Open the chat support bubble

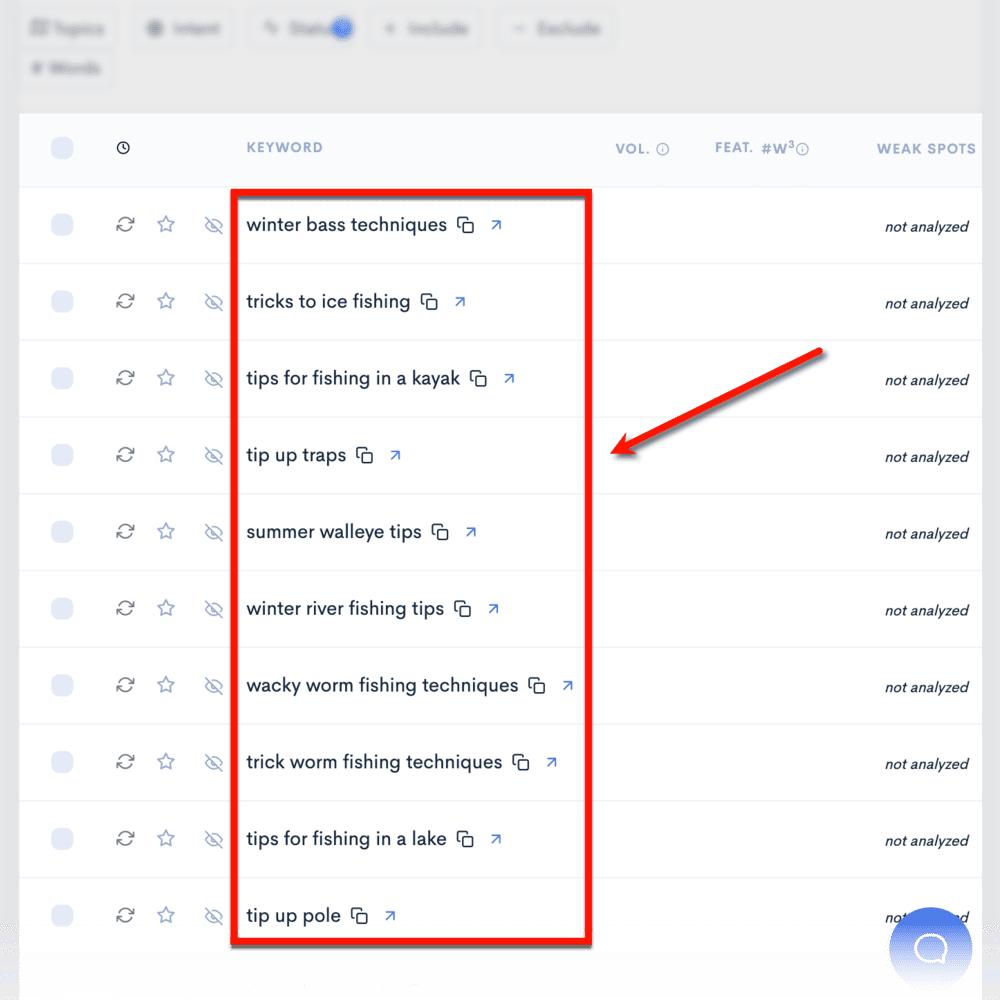[x=930, y=947]
